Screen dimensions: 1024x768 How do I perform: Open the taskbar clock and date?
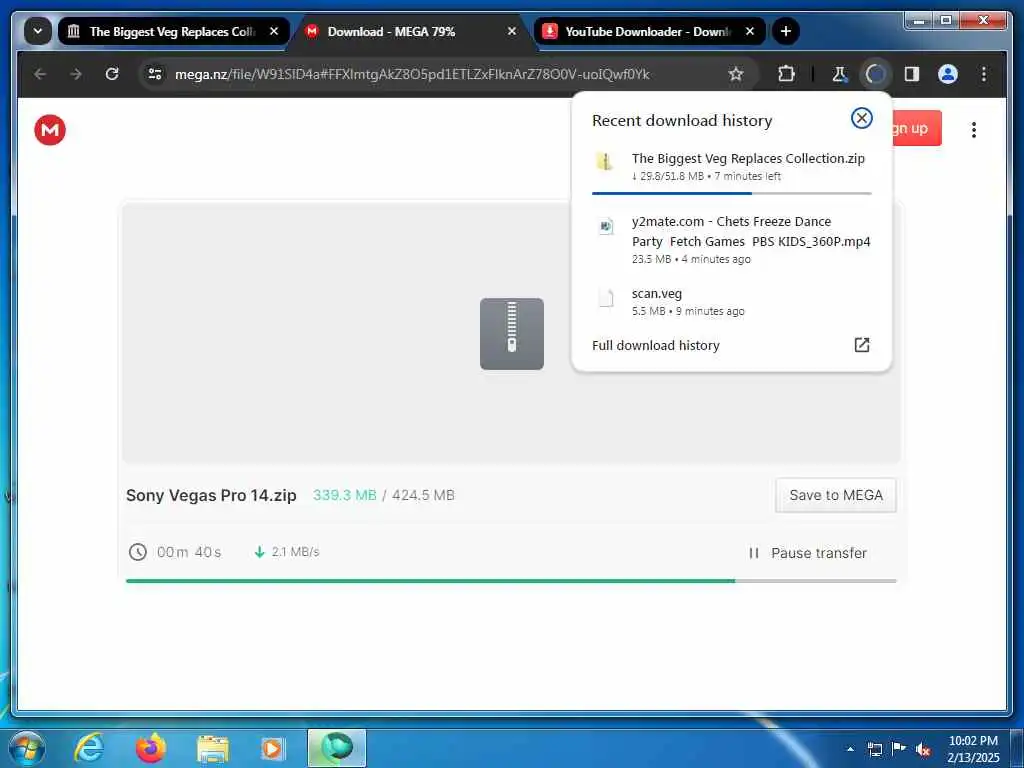tap(973, 749)
